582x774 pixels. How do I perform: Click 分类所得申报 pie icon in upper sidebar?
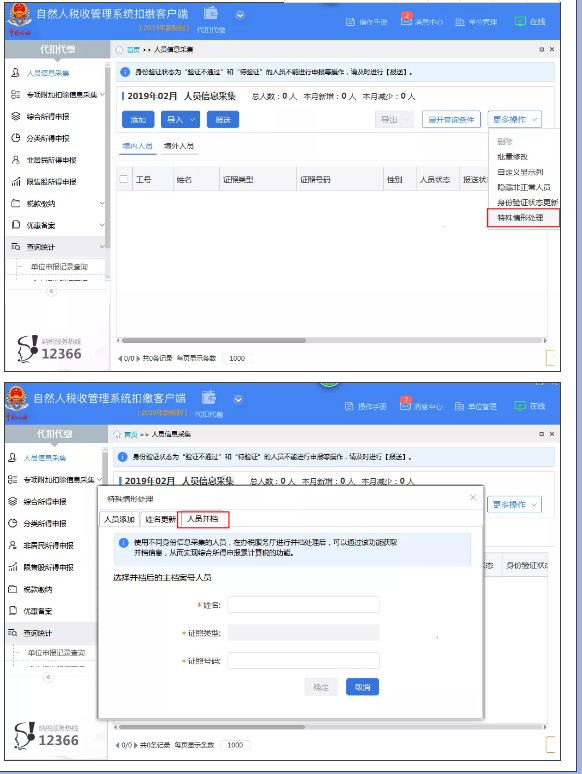16,138
